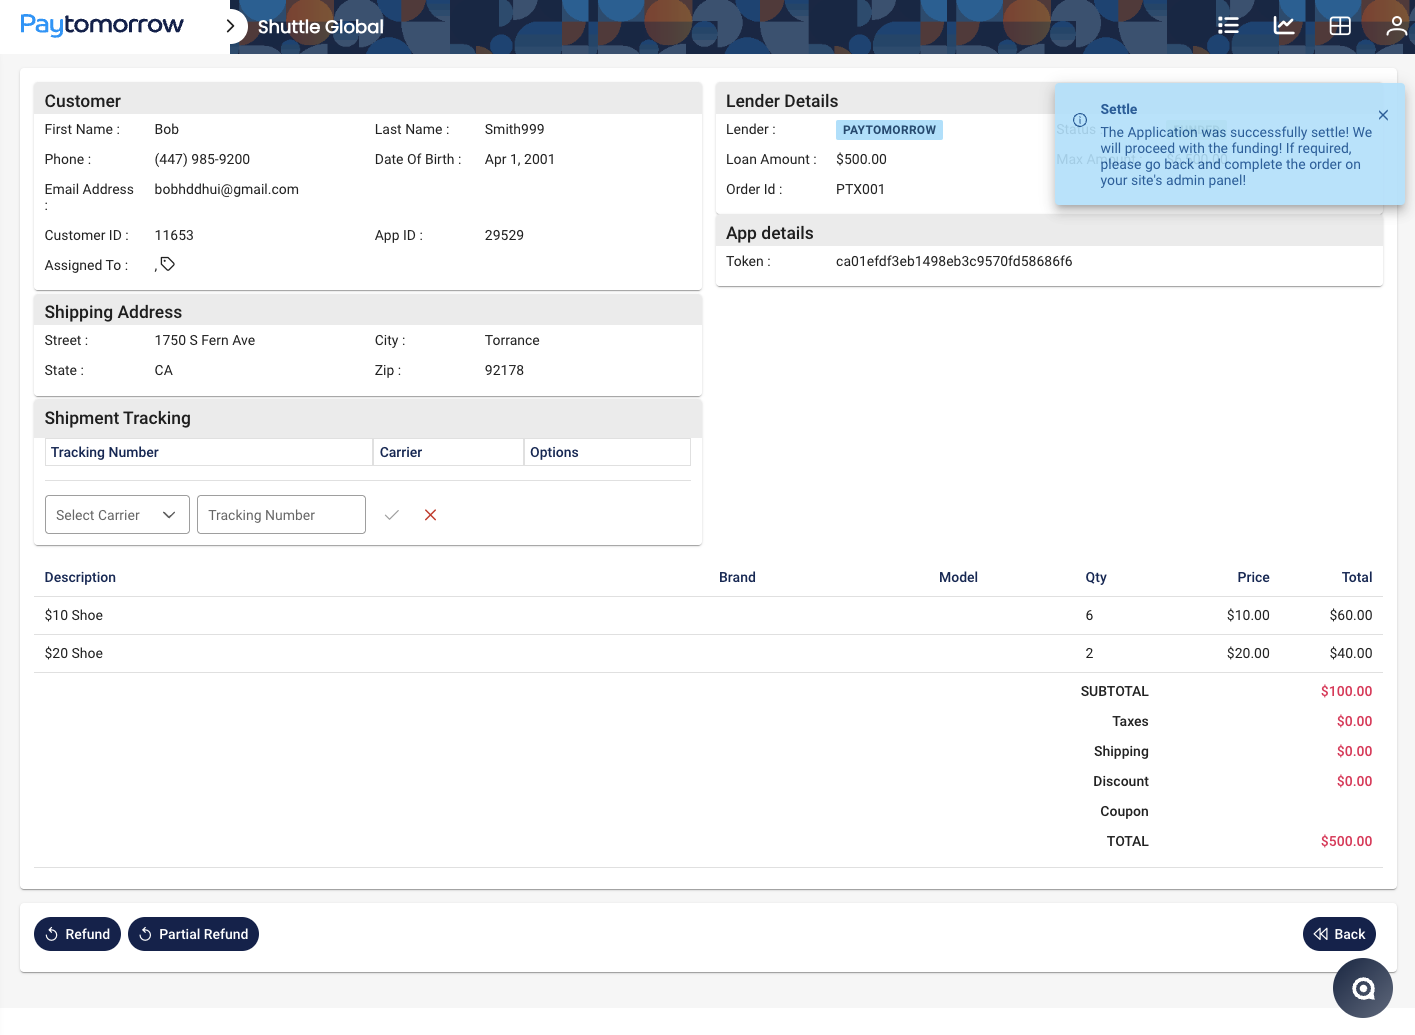Click Customer ID value 11653
The image size is (1415, 1035).
[x=174, y=235]
